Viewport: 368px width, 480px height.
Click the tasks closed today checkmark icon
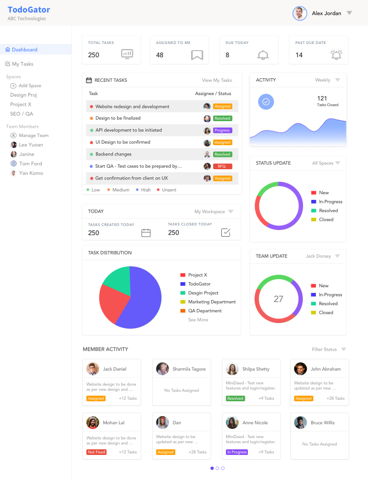(x=226, y=232)
